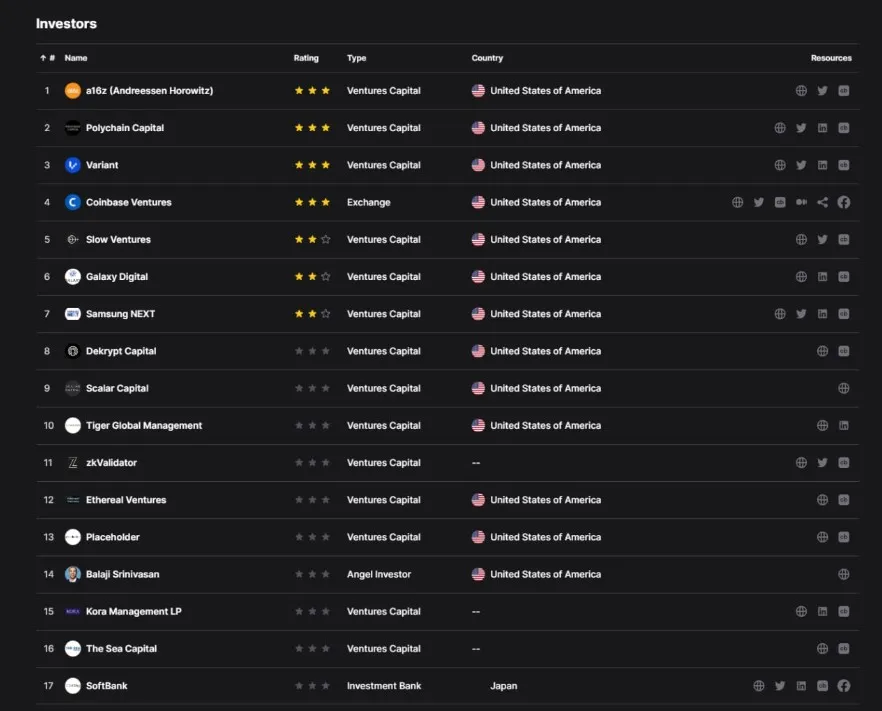Open Kora Management LP LinkedIn icon

[822, 611]
